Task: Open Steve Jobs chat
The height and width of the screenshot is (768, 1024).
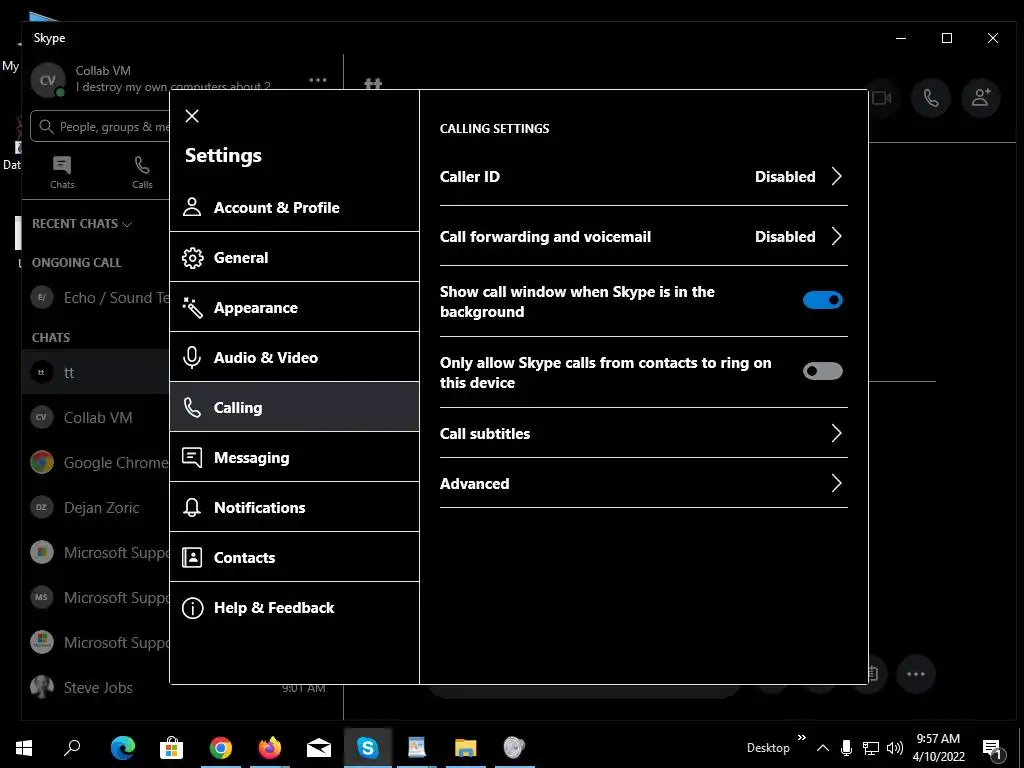Action: [97, 687]
